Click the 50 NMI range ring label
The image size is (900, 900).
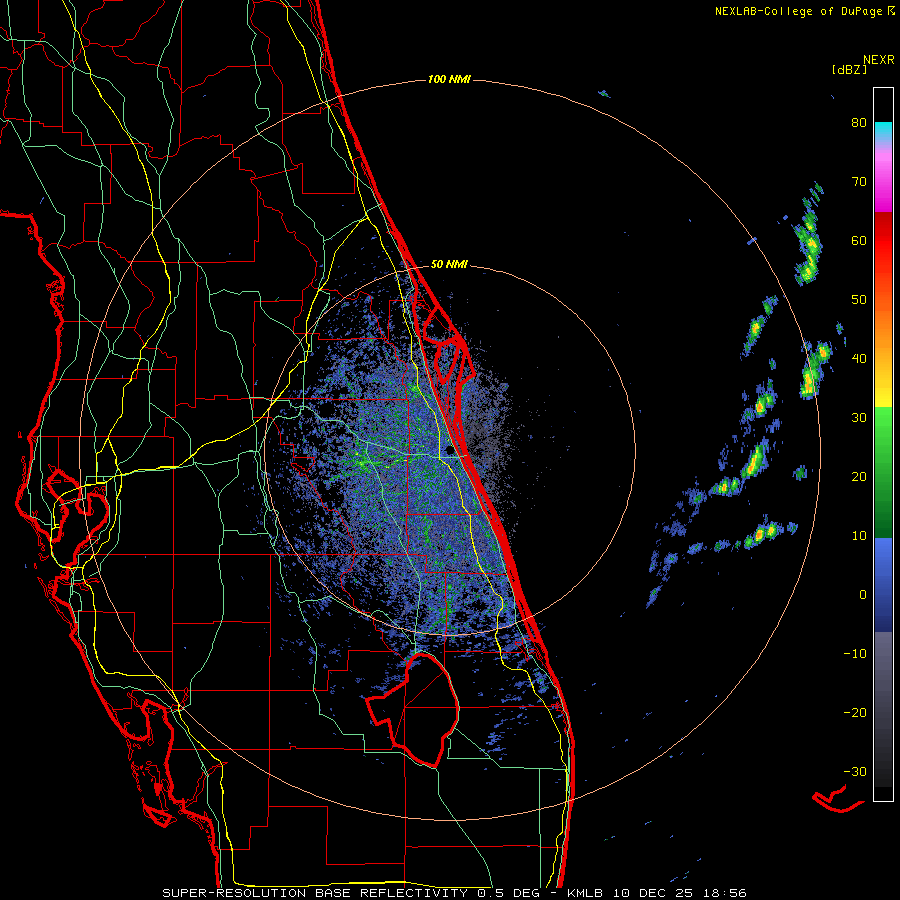coord(449,264)
